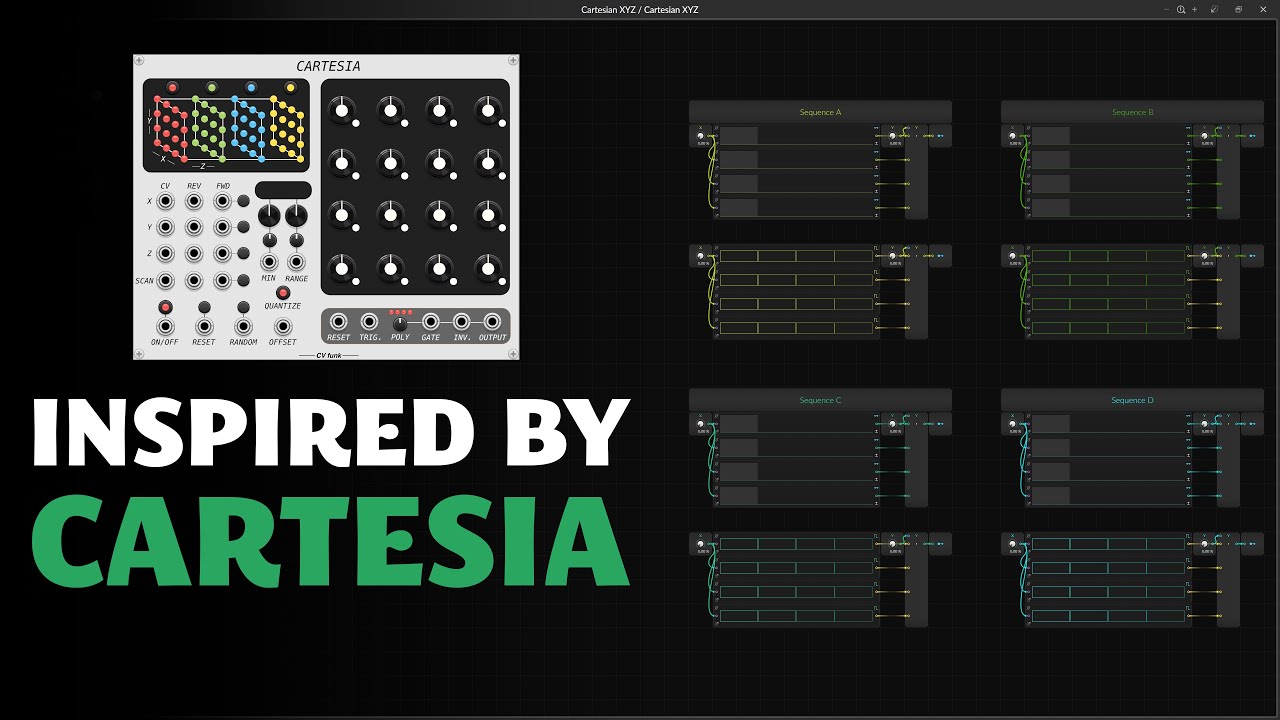Click the MIN input jack
Image resolution: width=1280 pixels, height=720 pixels.
(269, 262)
